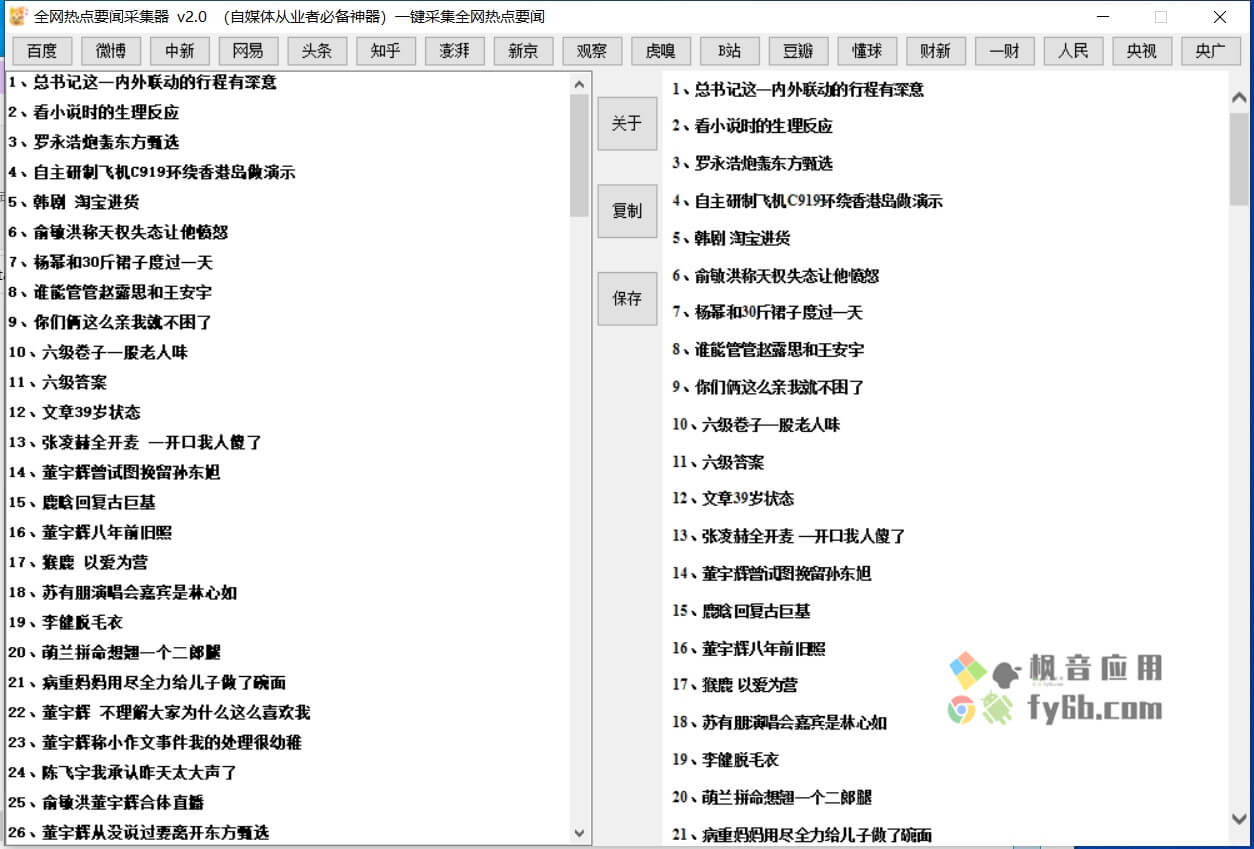The width and height of the screenshot is (1254, 849).
Task: Click the left list scrollbar thumb
Action: click(579, 156)
